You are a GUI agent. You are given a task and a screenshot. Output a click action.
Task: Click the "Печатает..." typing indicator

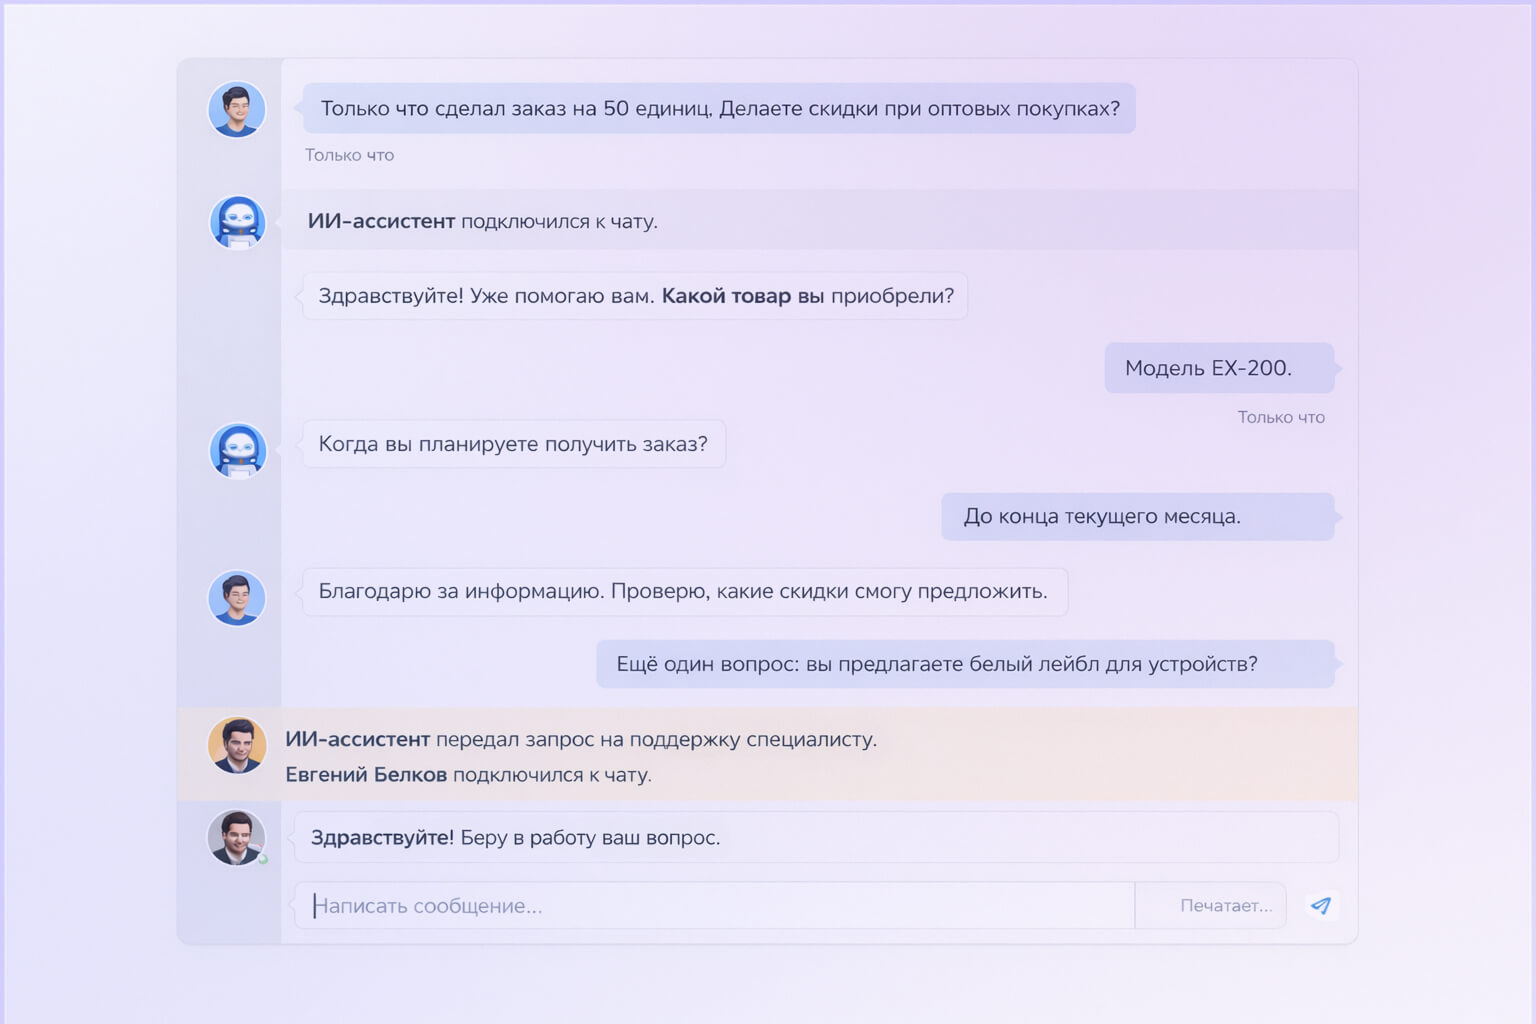point(1225,905)
